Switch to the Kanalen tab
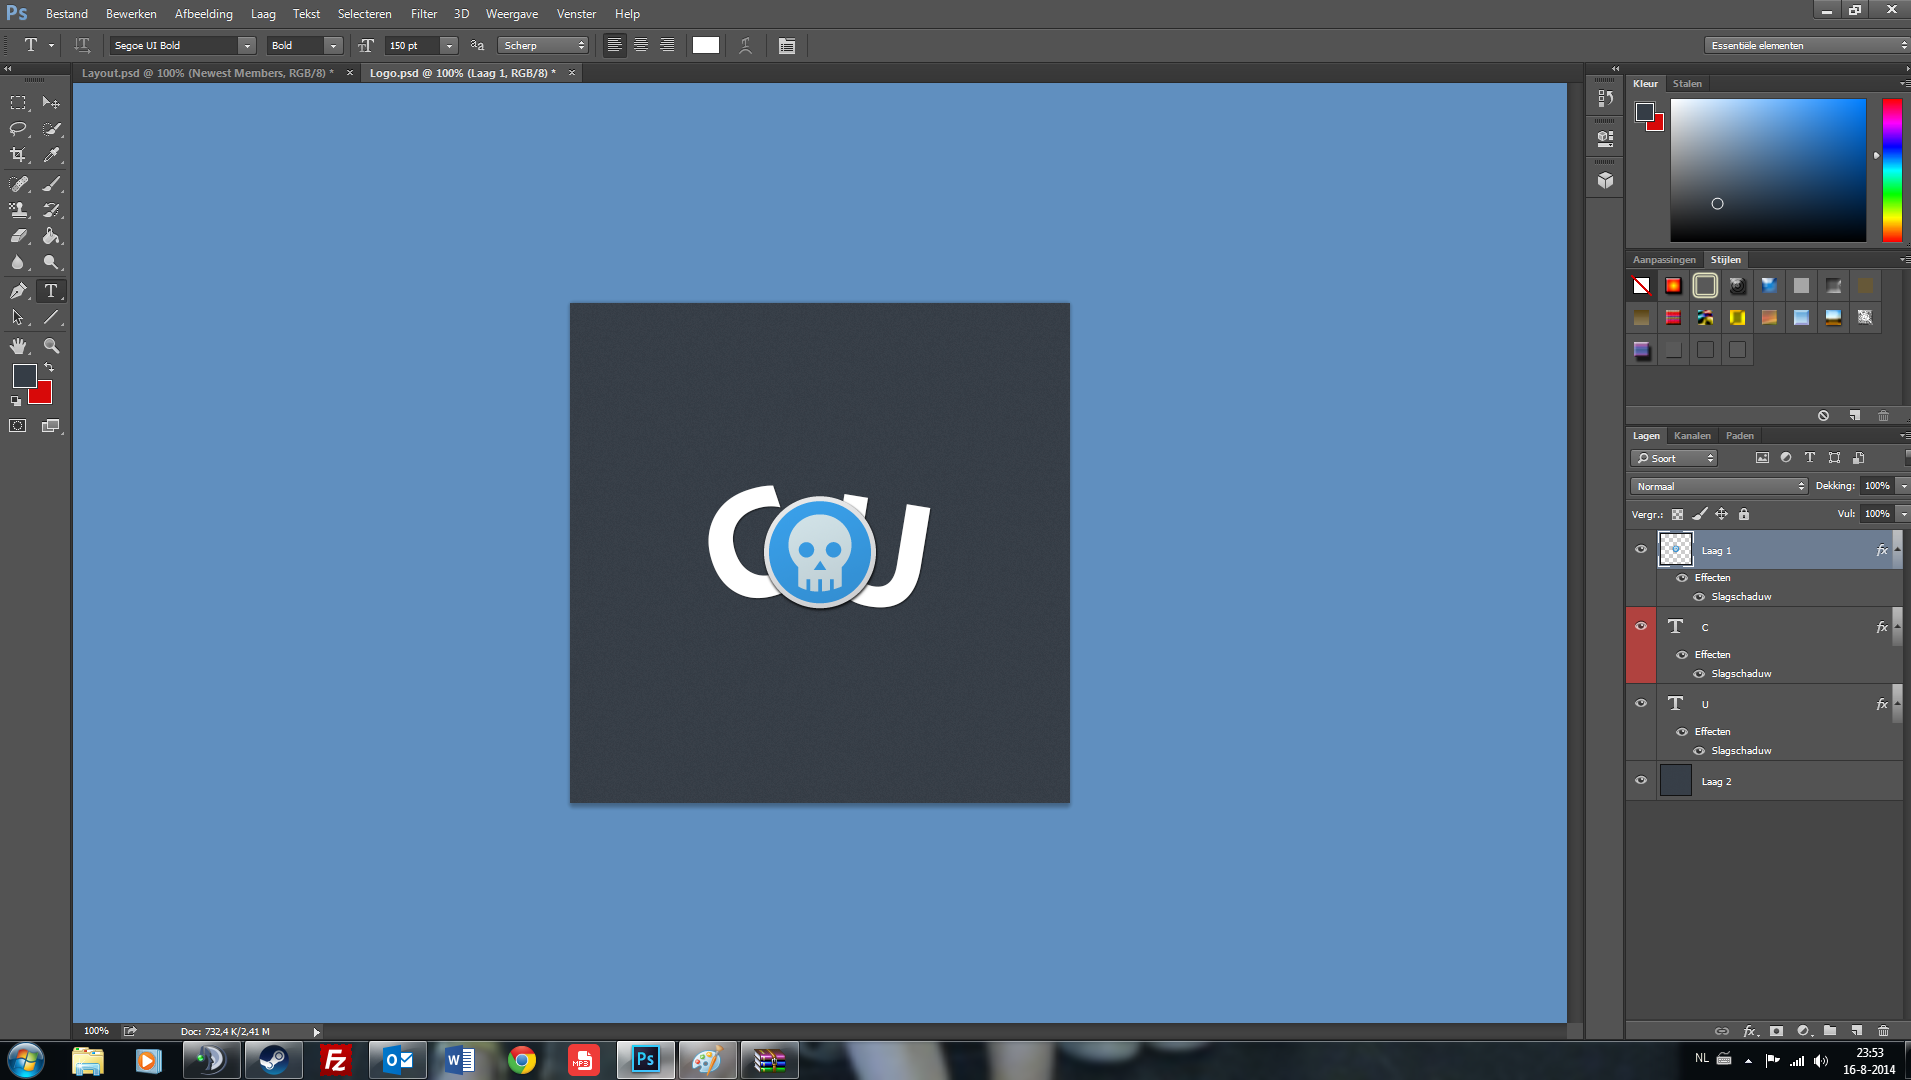 [1692, 436]
